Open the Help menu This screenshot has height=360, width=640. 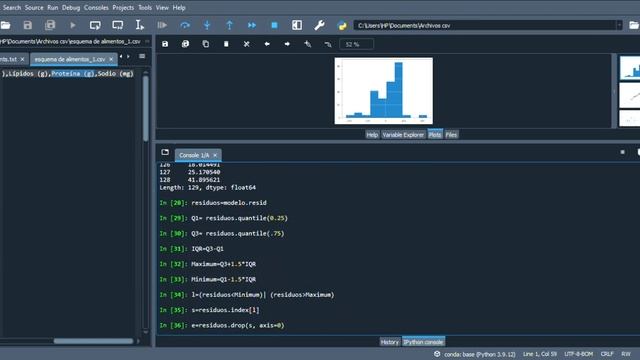179,7
